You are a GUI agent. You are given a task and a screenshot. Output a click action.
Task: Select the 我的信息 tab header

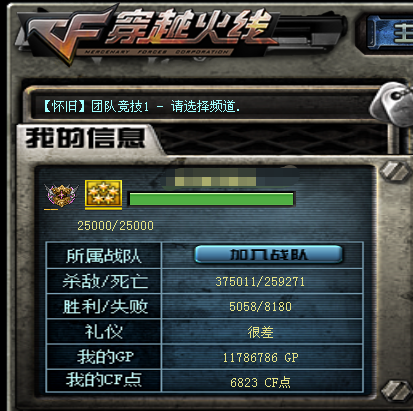coord(85,138)
